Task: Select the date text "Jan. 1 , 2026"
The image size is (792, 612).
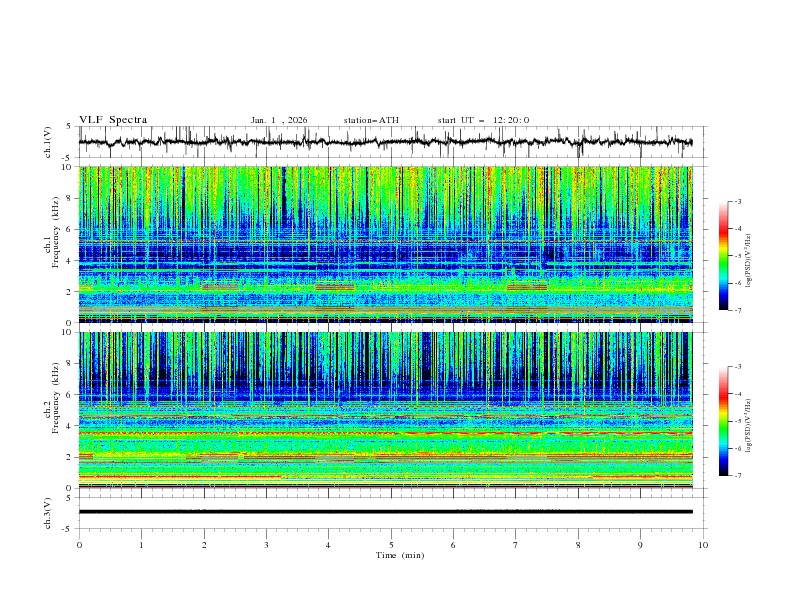Action: point(279,120)
